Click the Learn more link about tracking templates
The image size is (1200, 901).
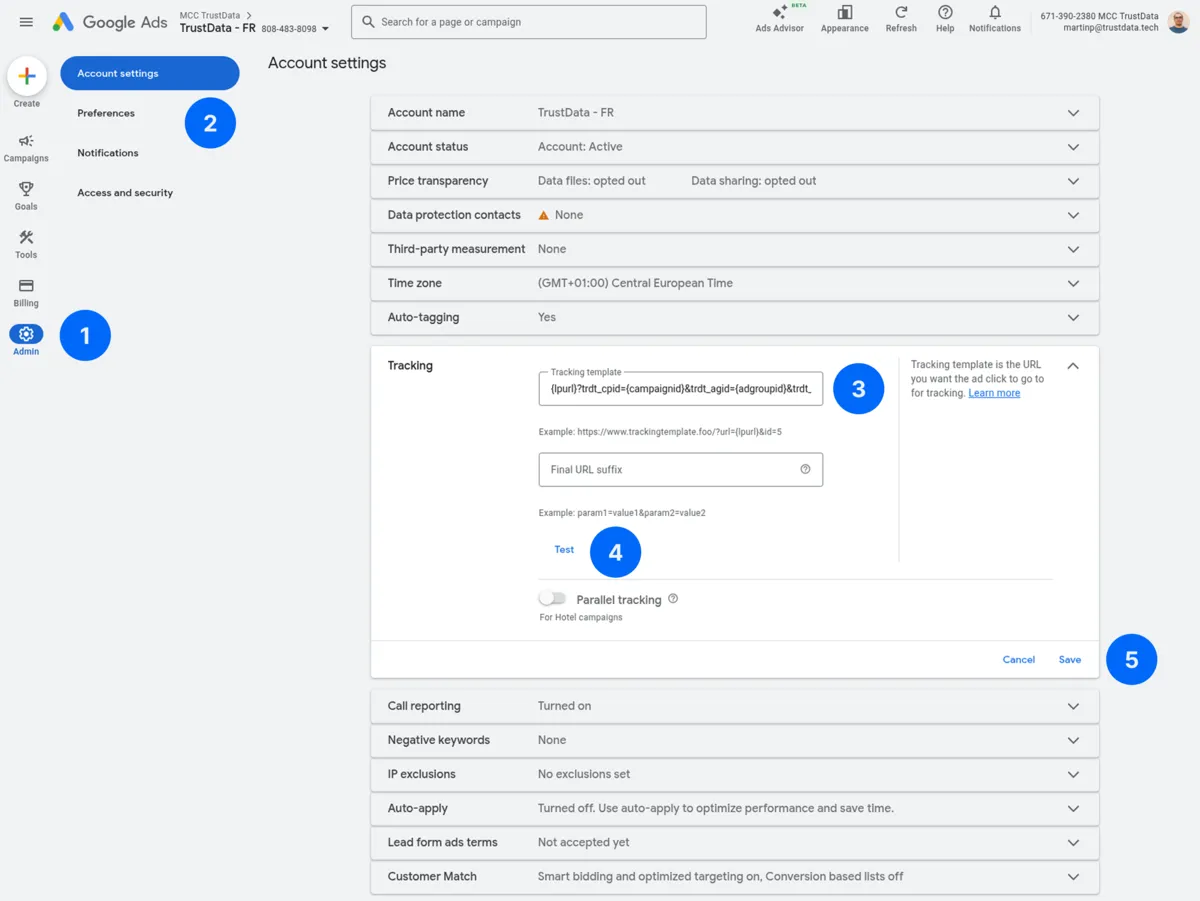tap(994, 392)
